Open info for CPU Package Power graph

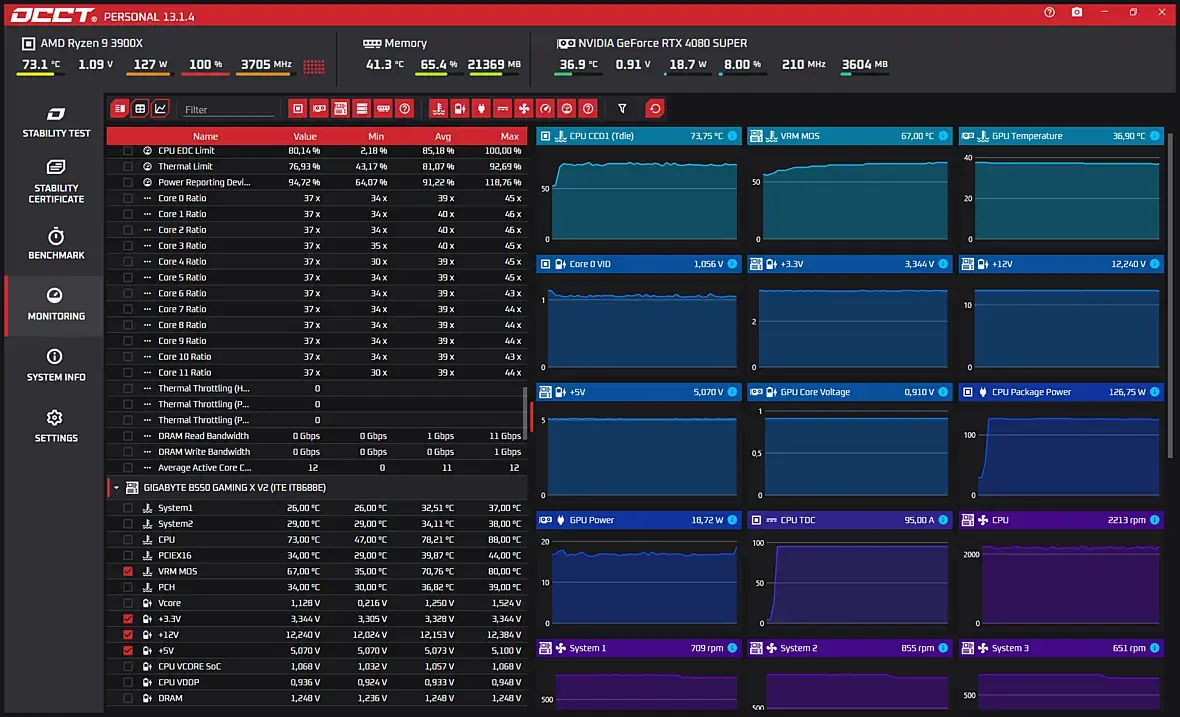pos(1154,392)
